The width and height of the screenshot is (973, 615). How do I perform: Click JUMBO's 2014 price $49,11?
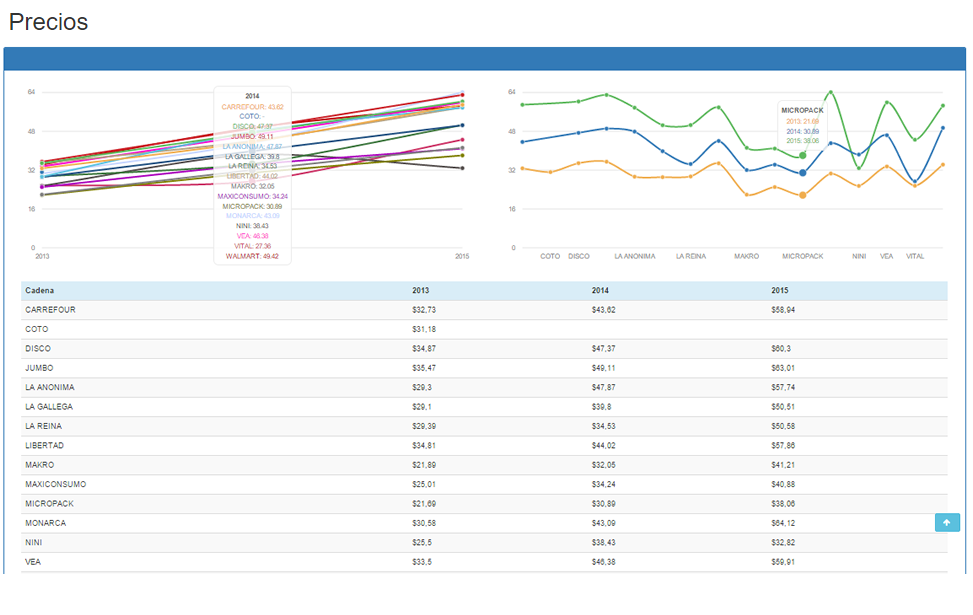[x=604, y=368]
